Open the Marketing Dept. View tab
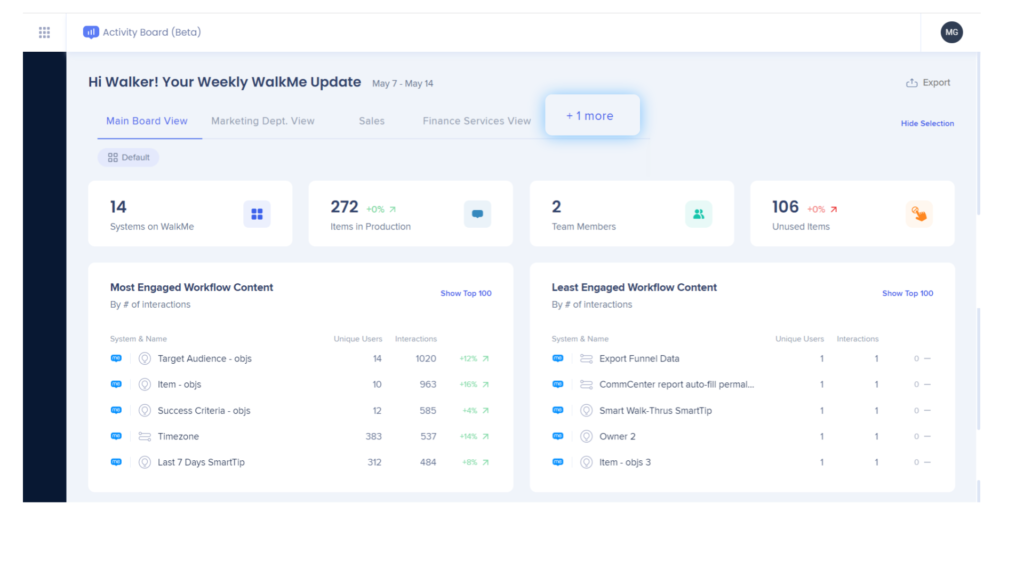1024x576 pixels. [263, 121]
